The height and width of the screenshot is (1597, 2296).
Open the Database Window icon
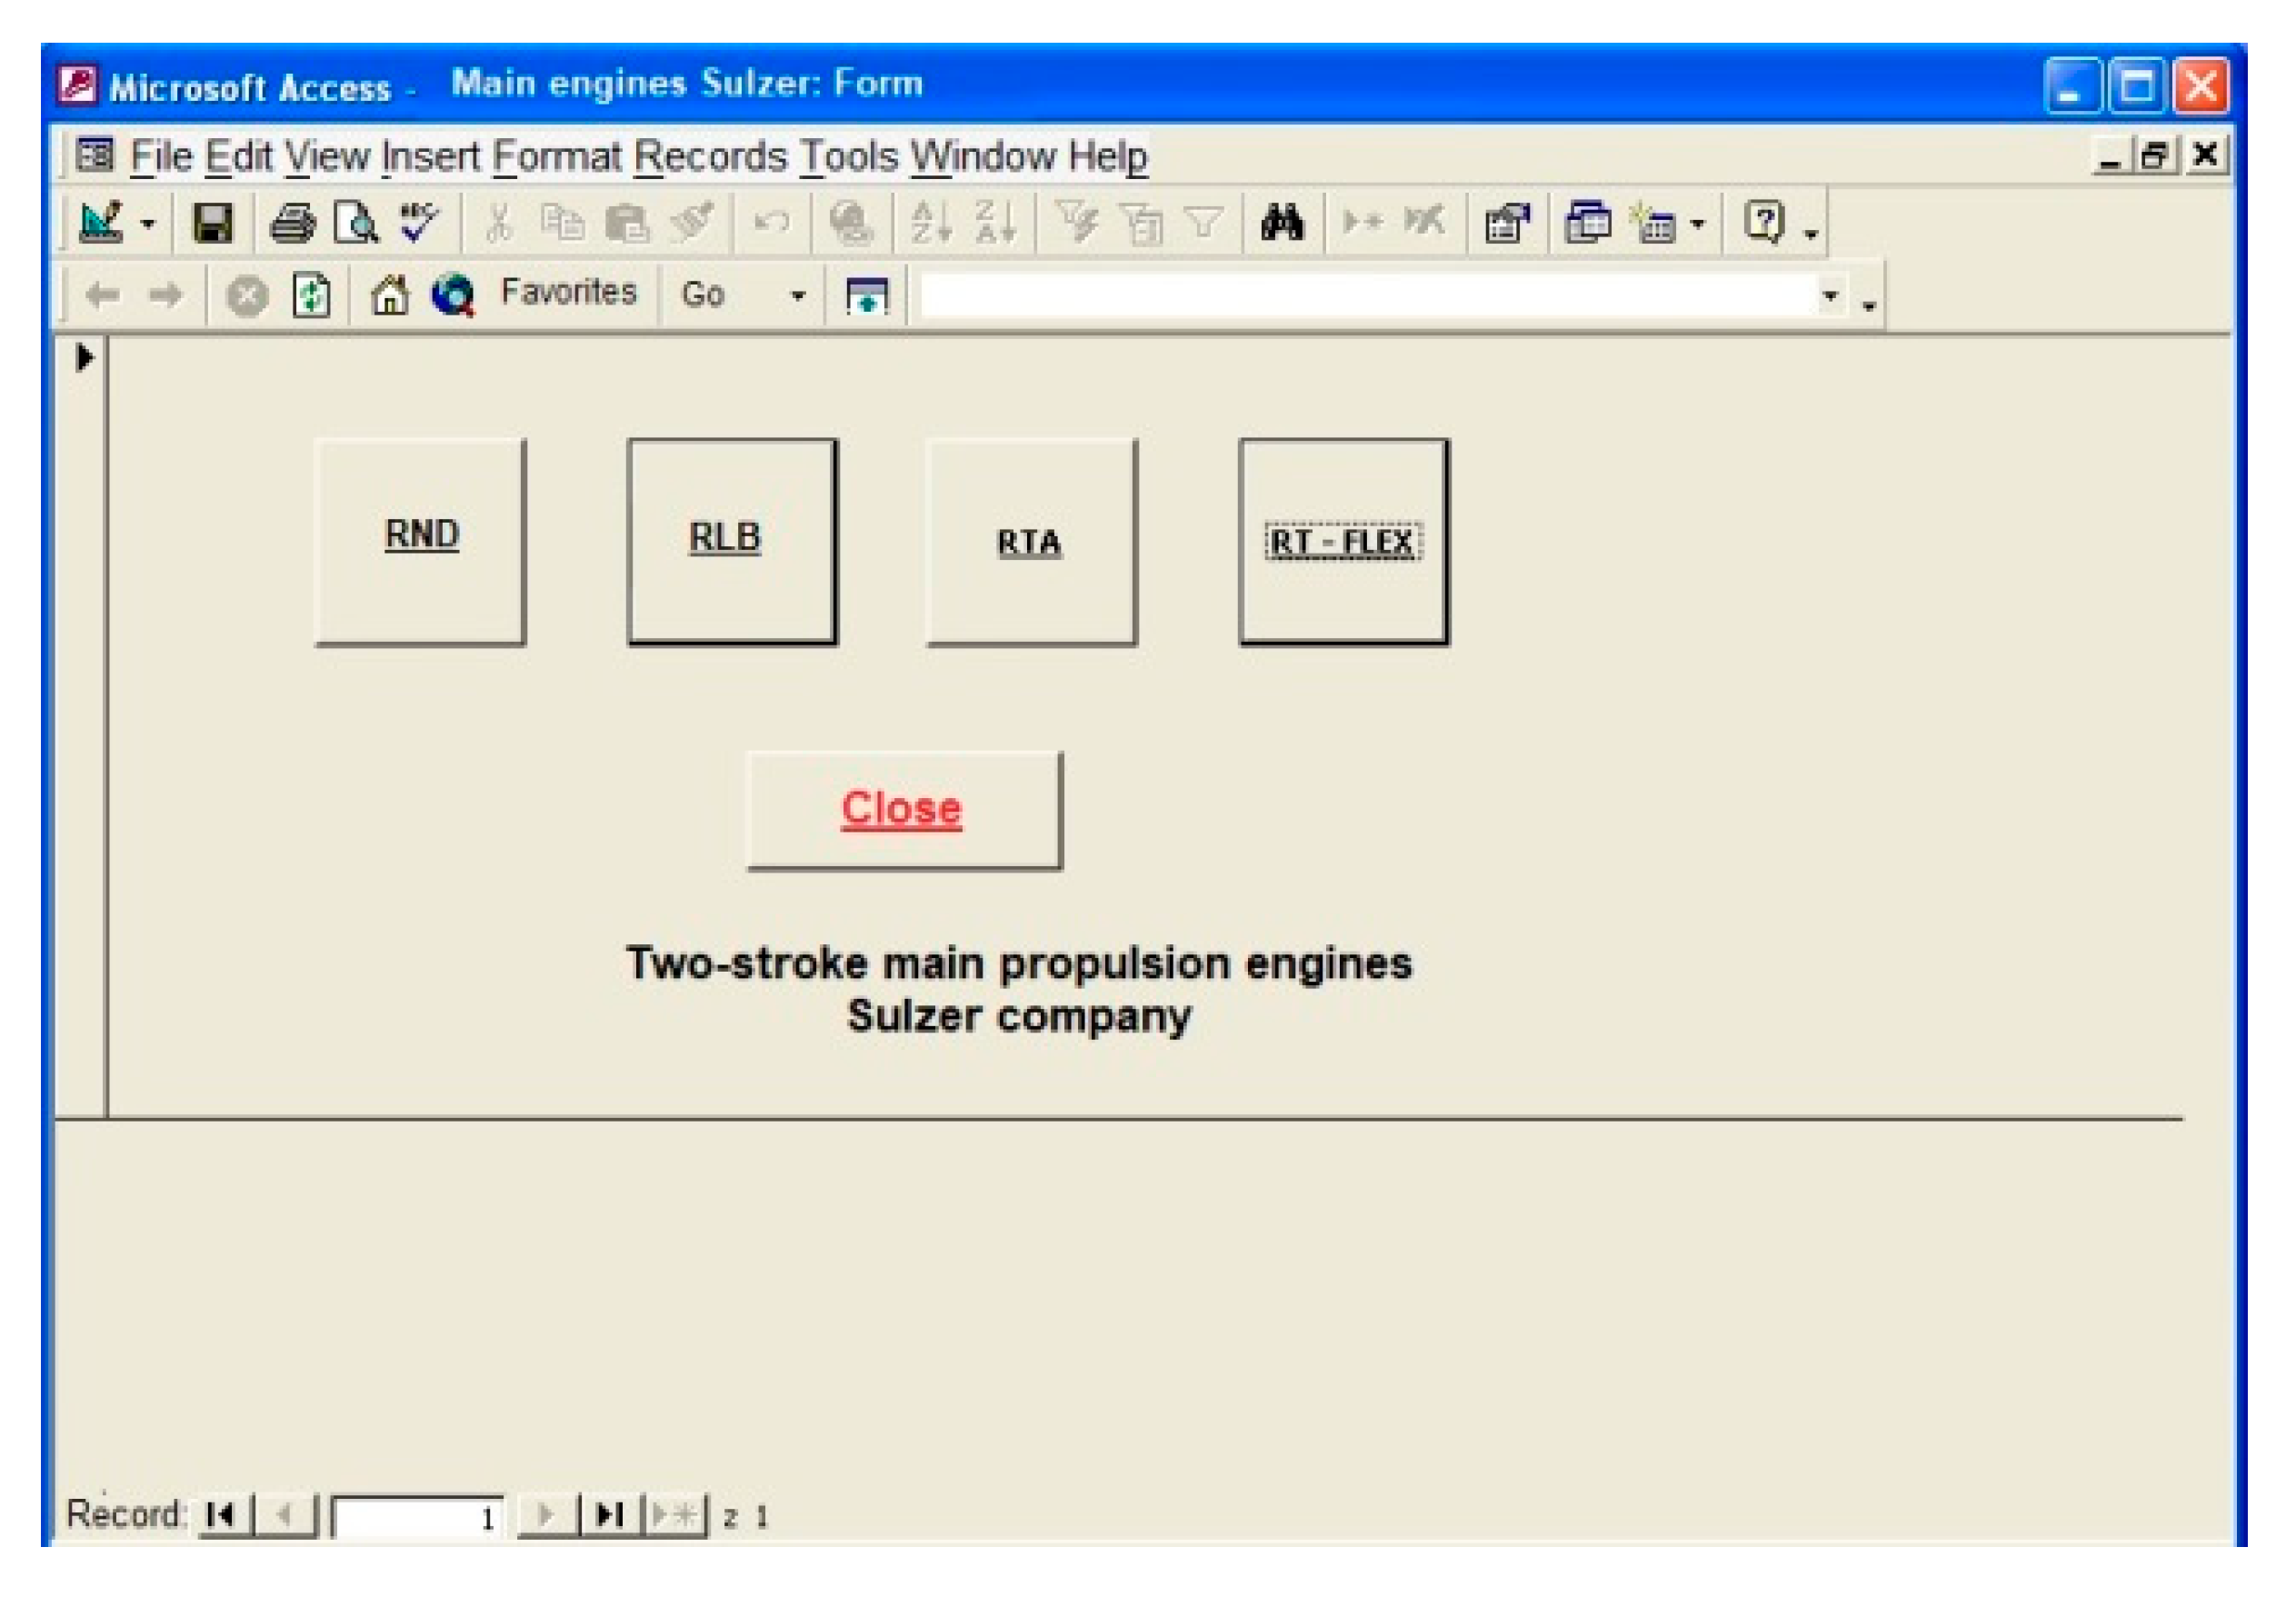(1589, 222)
